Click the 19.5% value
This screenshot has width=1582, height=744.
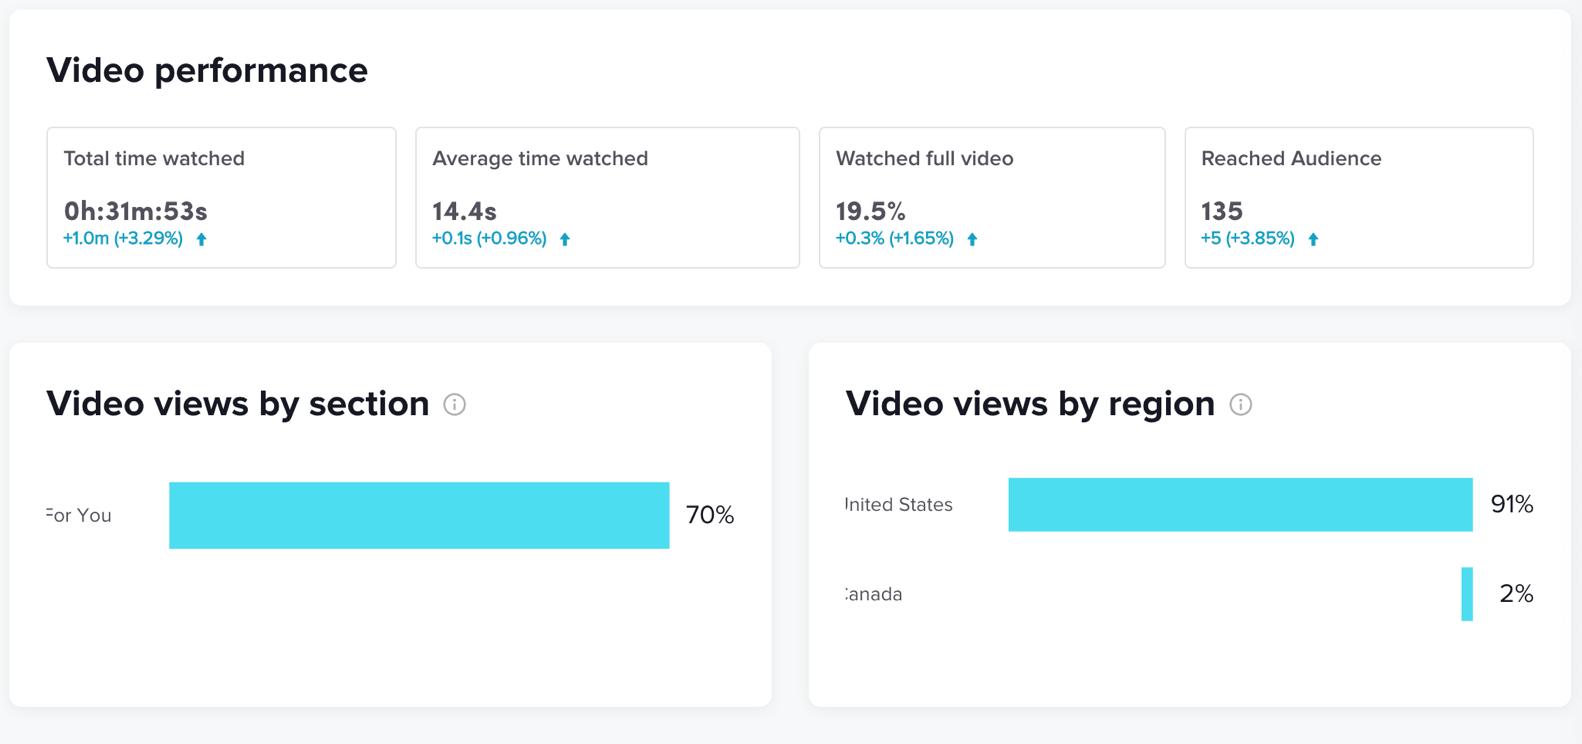[x=870, y=211]
